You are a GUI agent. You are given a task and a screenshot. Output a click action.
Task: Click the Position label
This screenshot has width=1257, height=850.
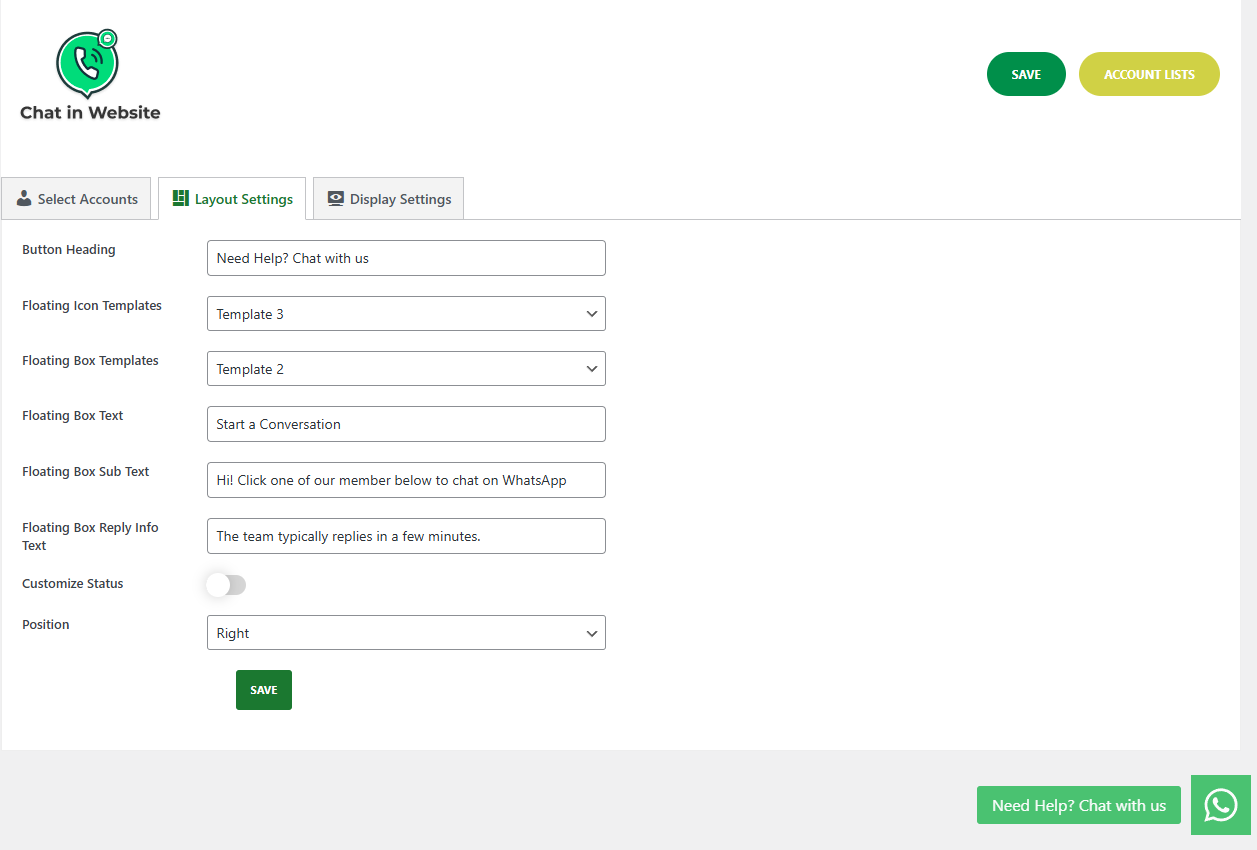coord(46,625)
